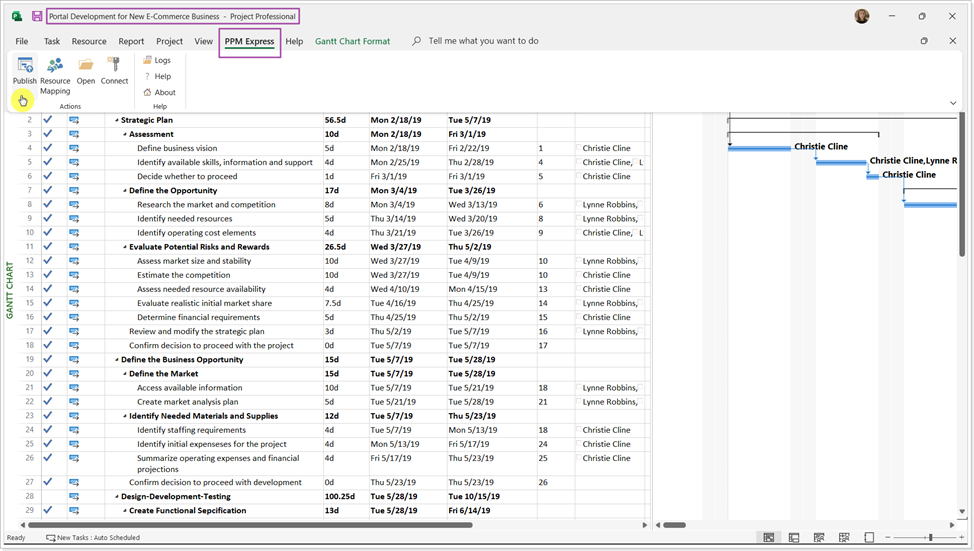Click New Tasks: Auto Scheduled in status bar

tap(93, 538)
